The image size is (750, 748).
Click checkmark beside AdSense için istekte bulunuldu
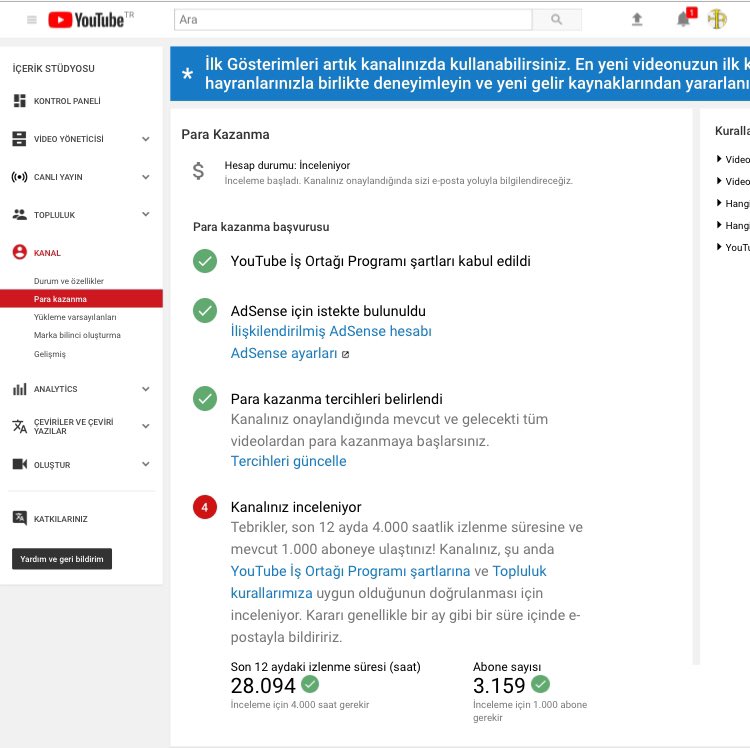pos(205,311)
